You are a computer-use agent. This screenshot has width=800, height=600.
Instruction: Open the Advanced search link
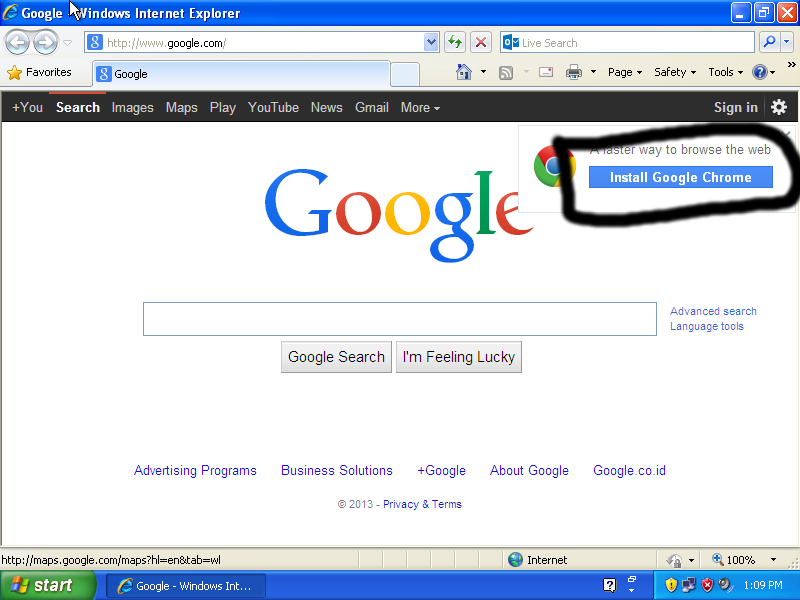click(x=713, y=311)
